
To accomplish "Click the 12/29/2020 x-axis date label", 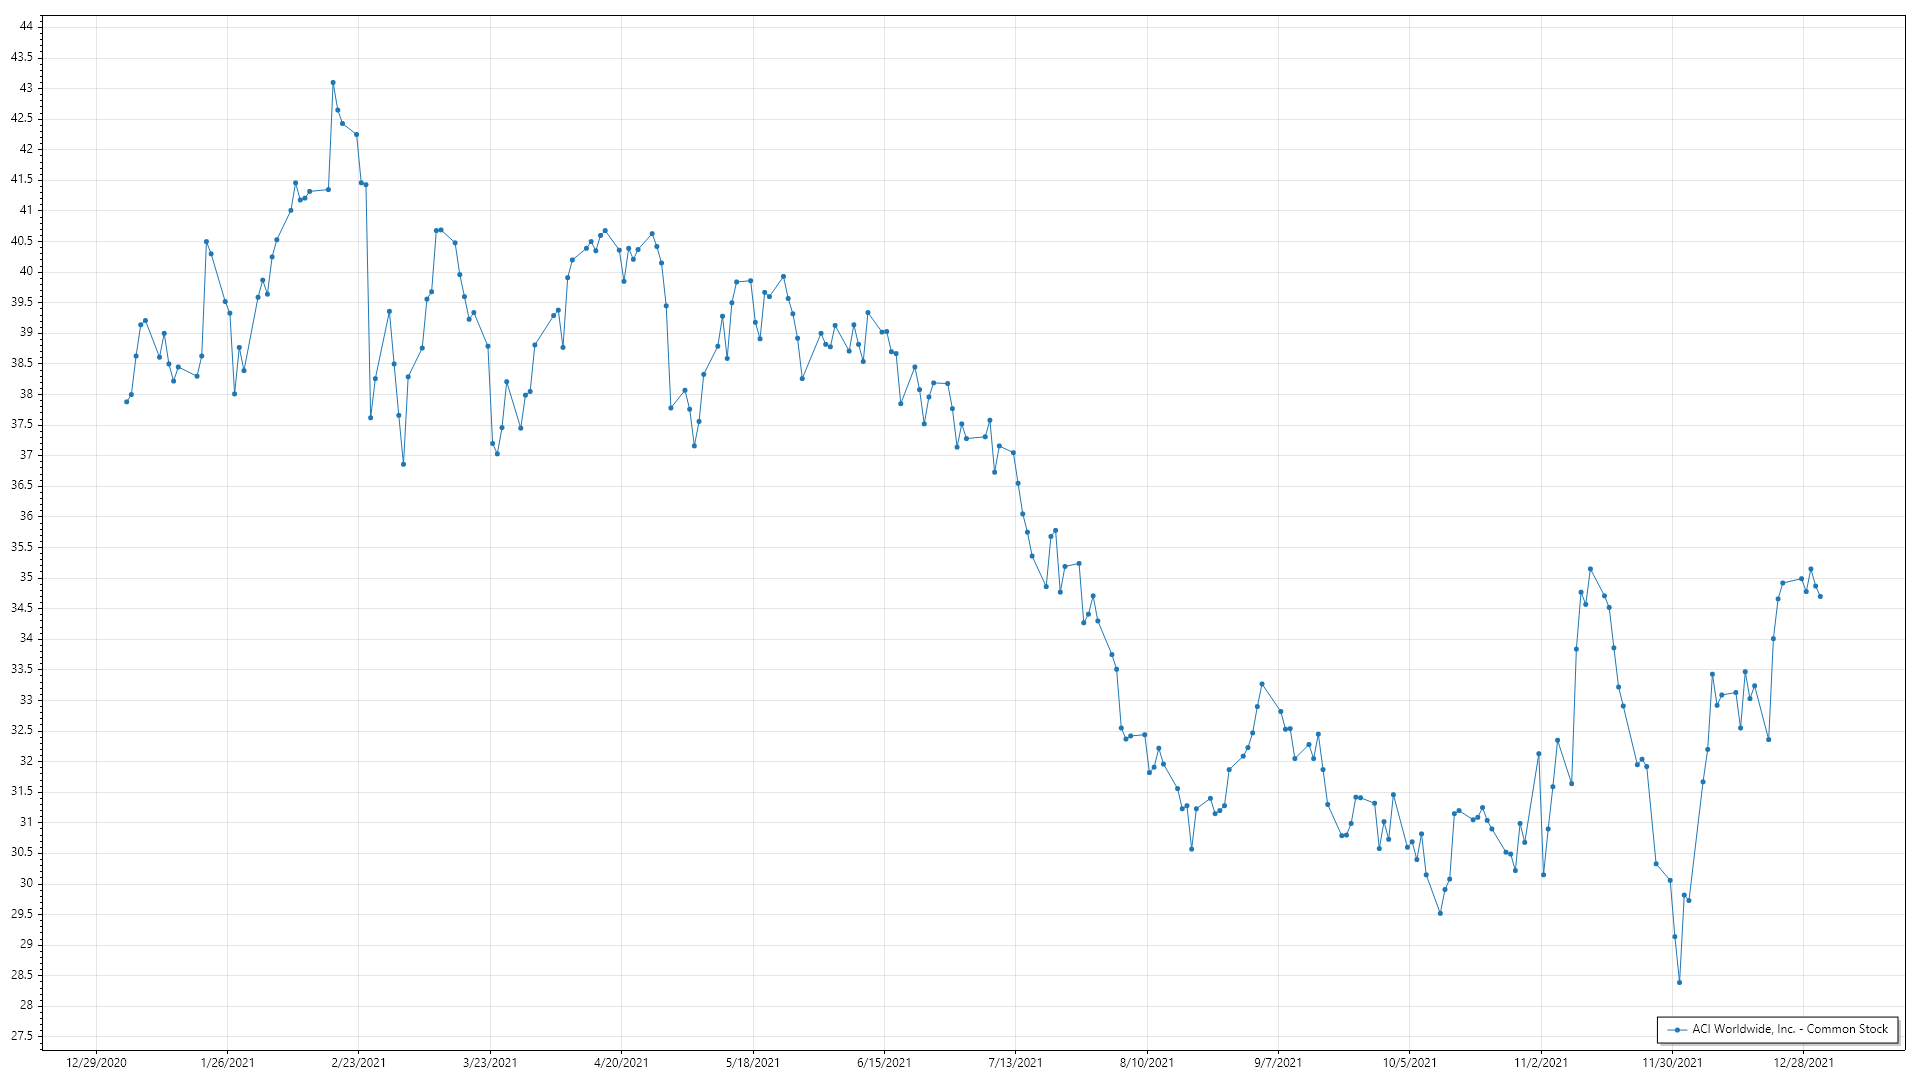I will click(x=96, y=1063).
